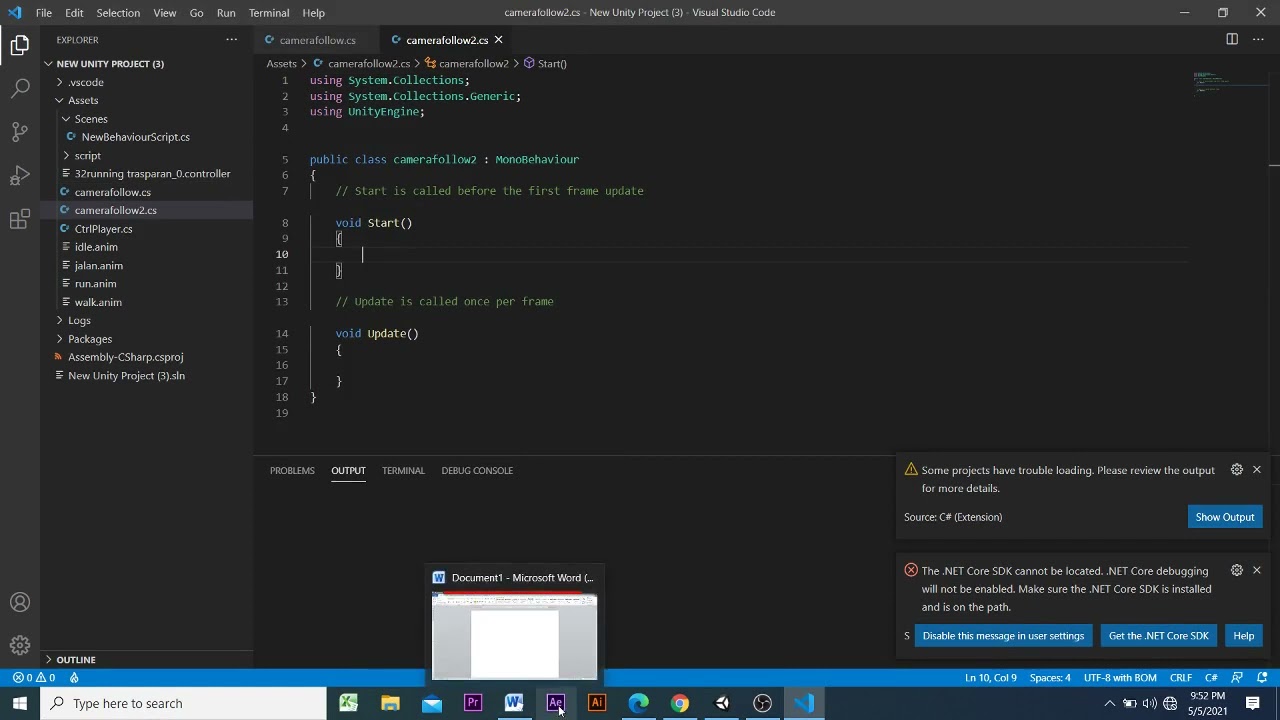Screen dimensions: 1280x720
Task: Switch to the TERMINAL panel tab
Action: coord(403,470)
